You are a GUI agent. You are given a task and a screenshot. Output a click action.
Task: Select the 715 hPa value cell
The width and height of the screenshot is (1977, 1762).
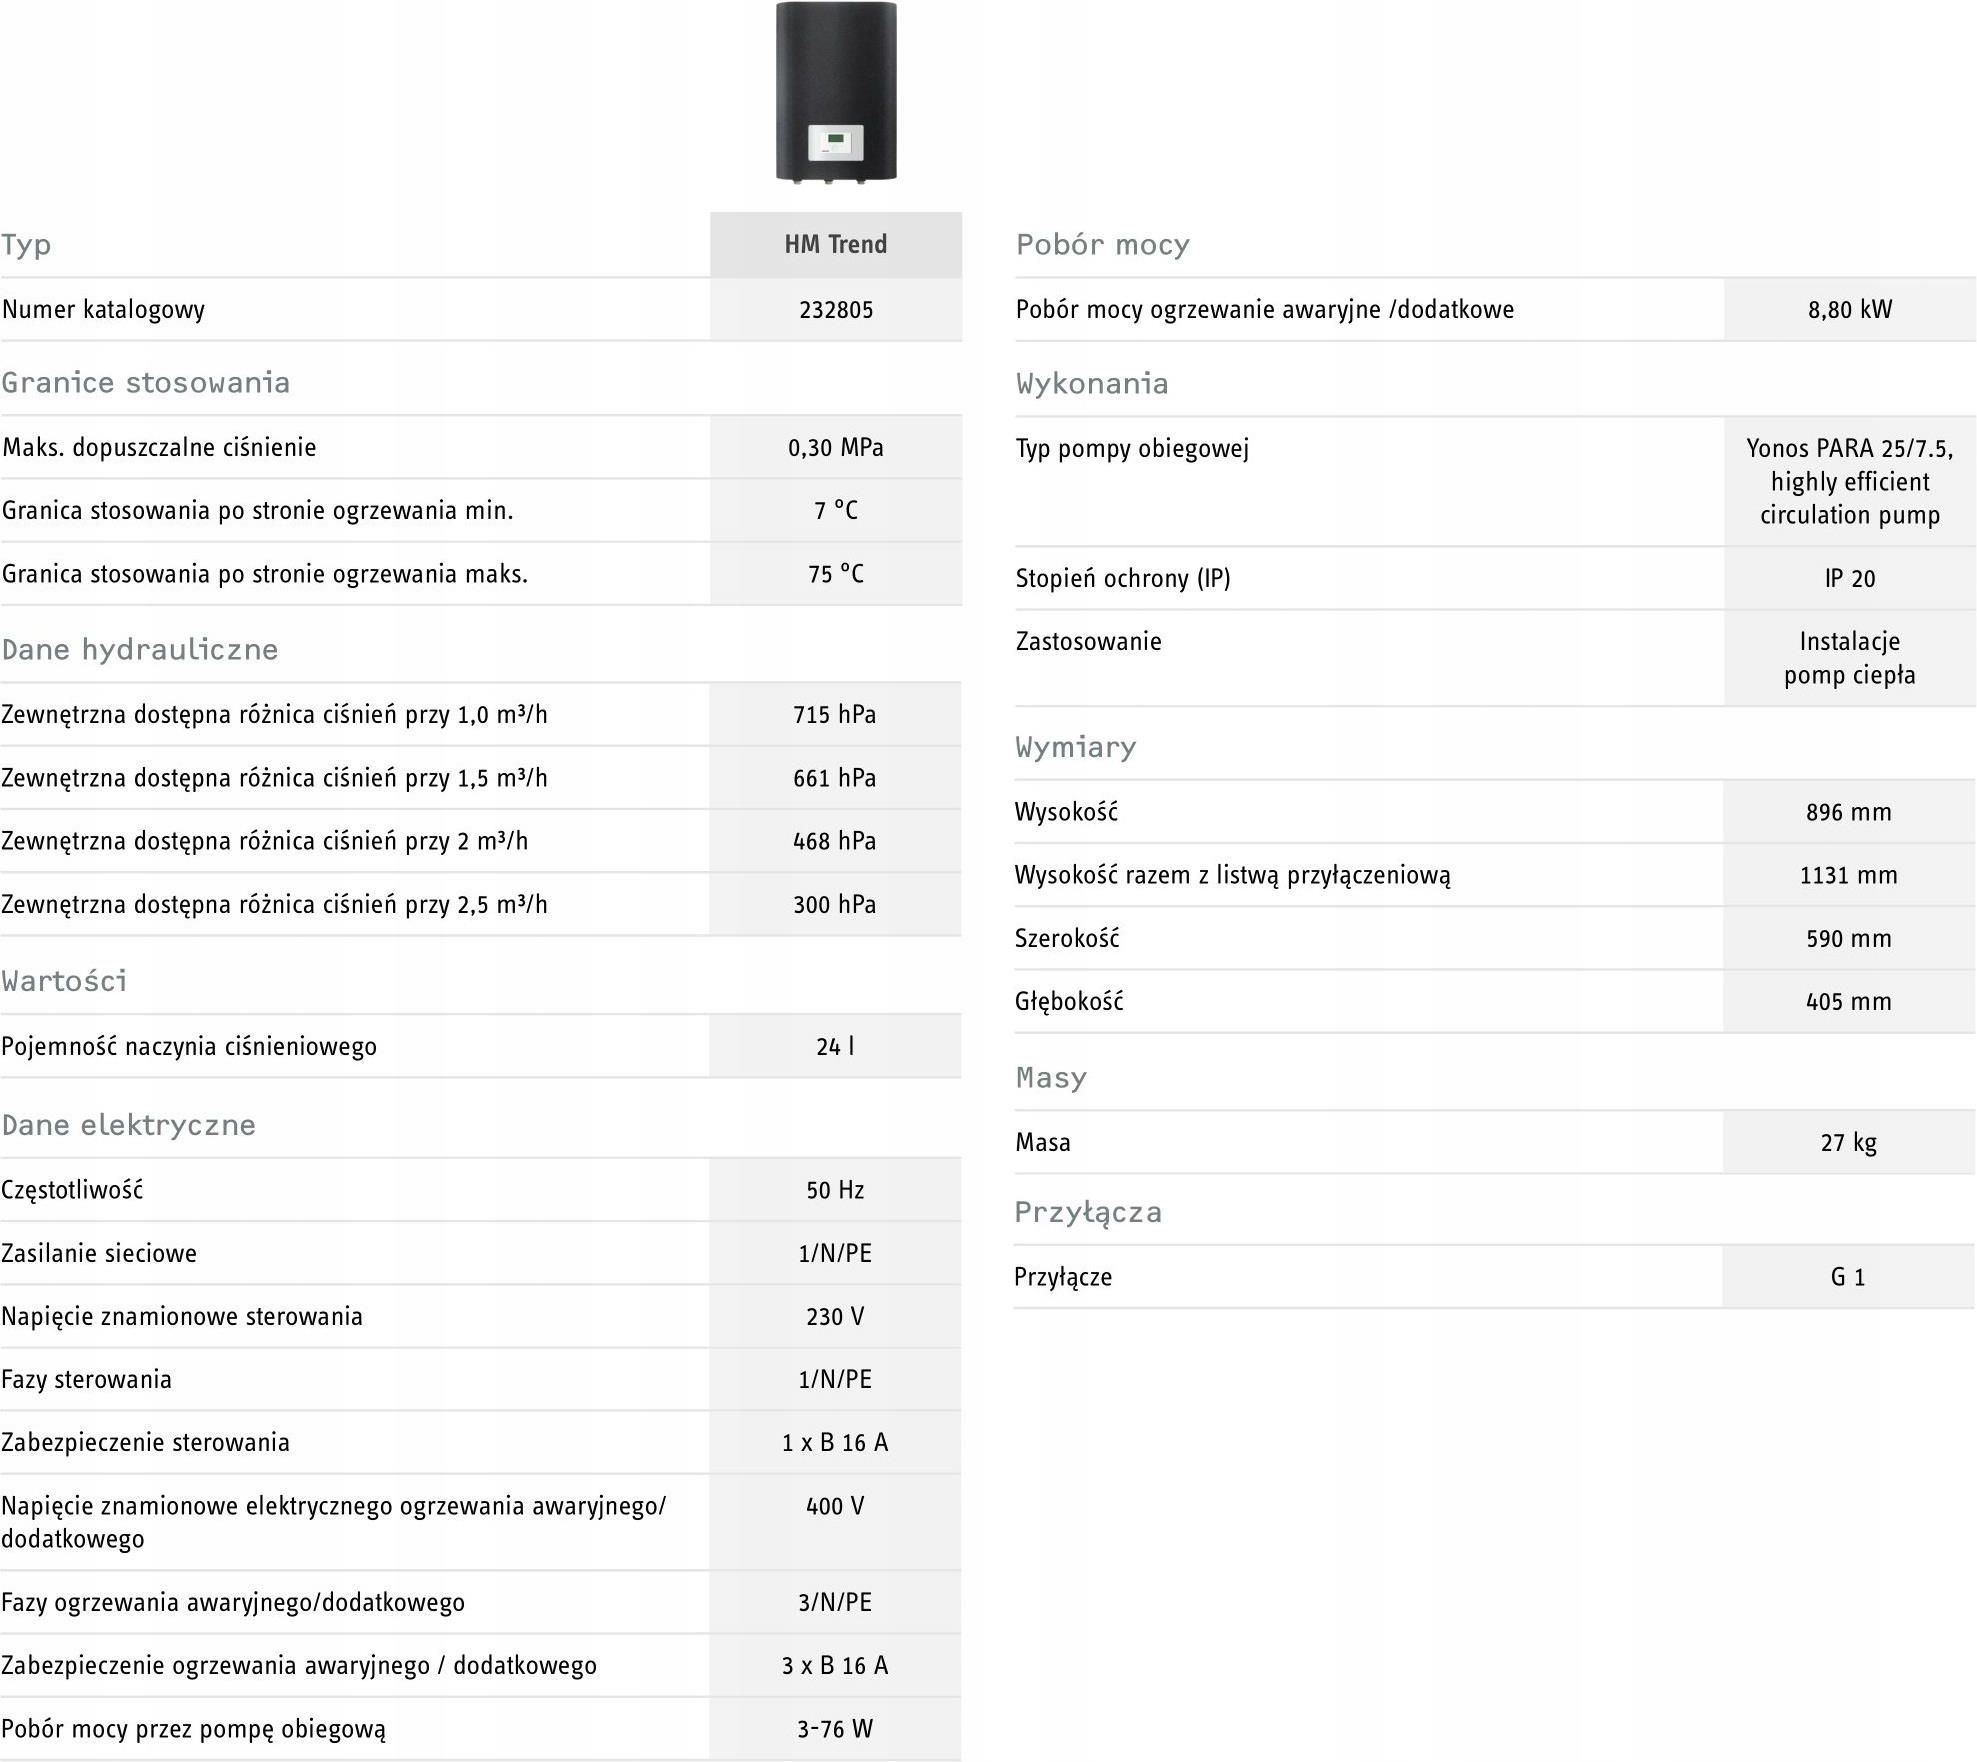(835, 715)
